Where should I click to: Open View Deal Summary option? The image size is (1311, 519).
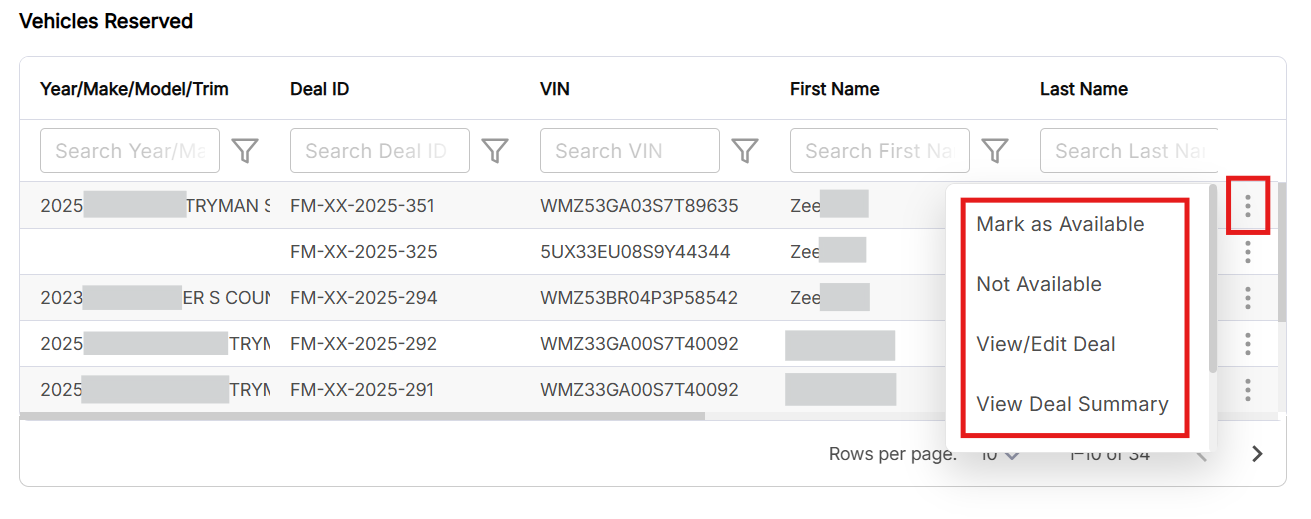(1072, 404)
